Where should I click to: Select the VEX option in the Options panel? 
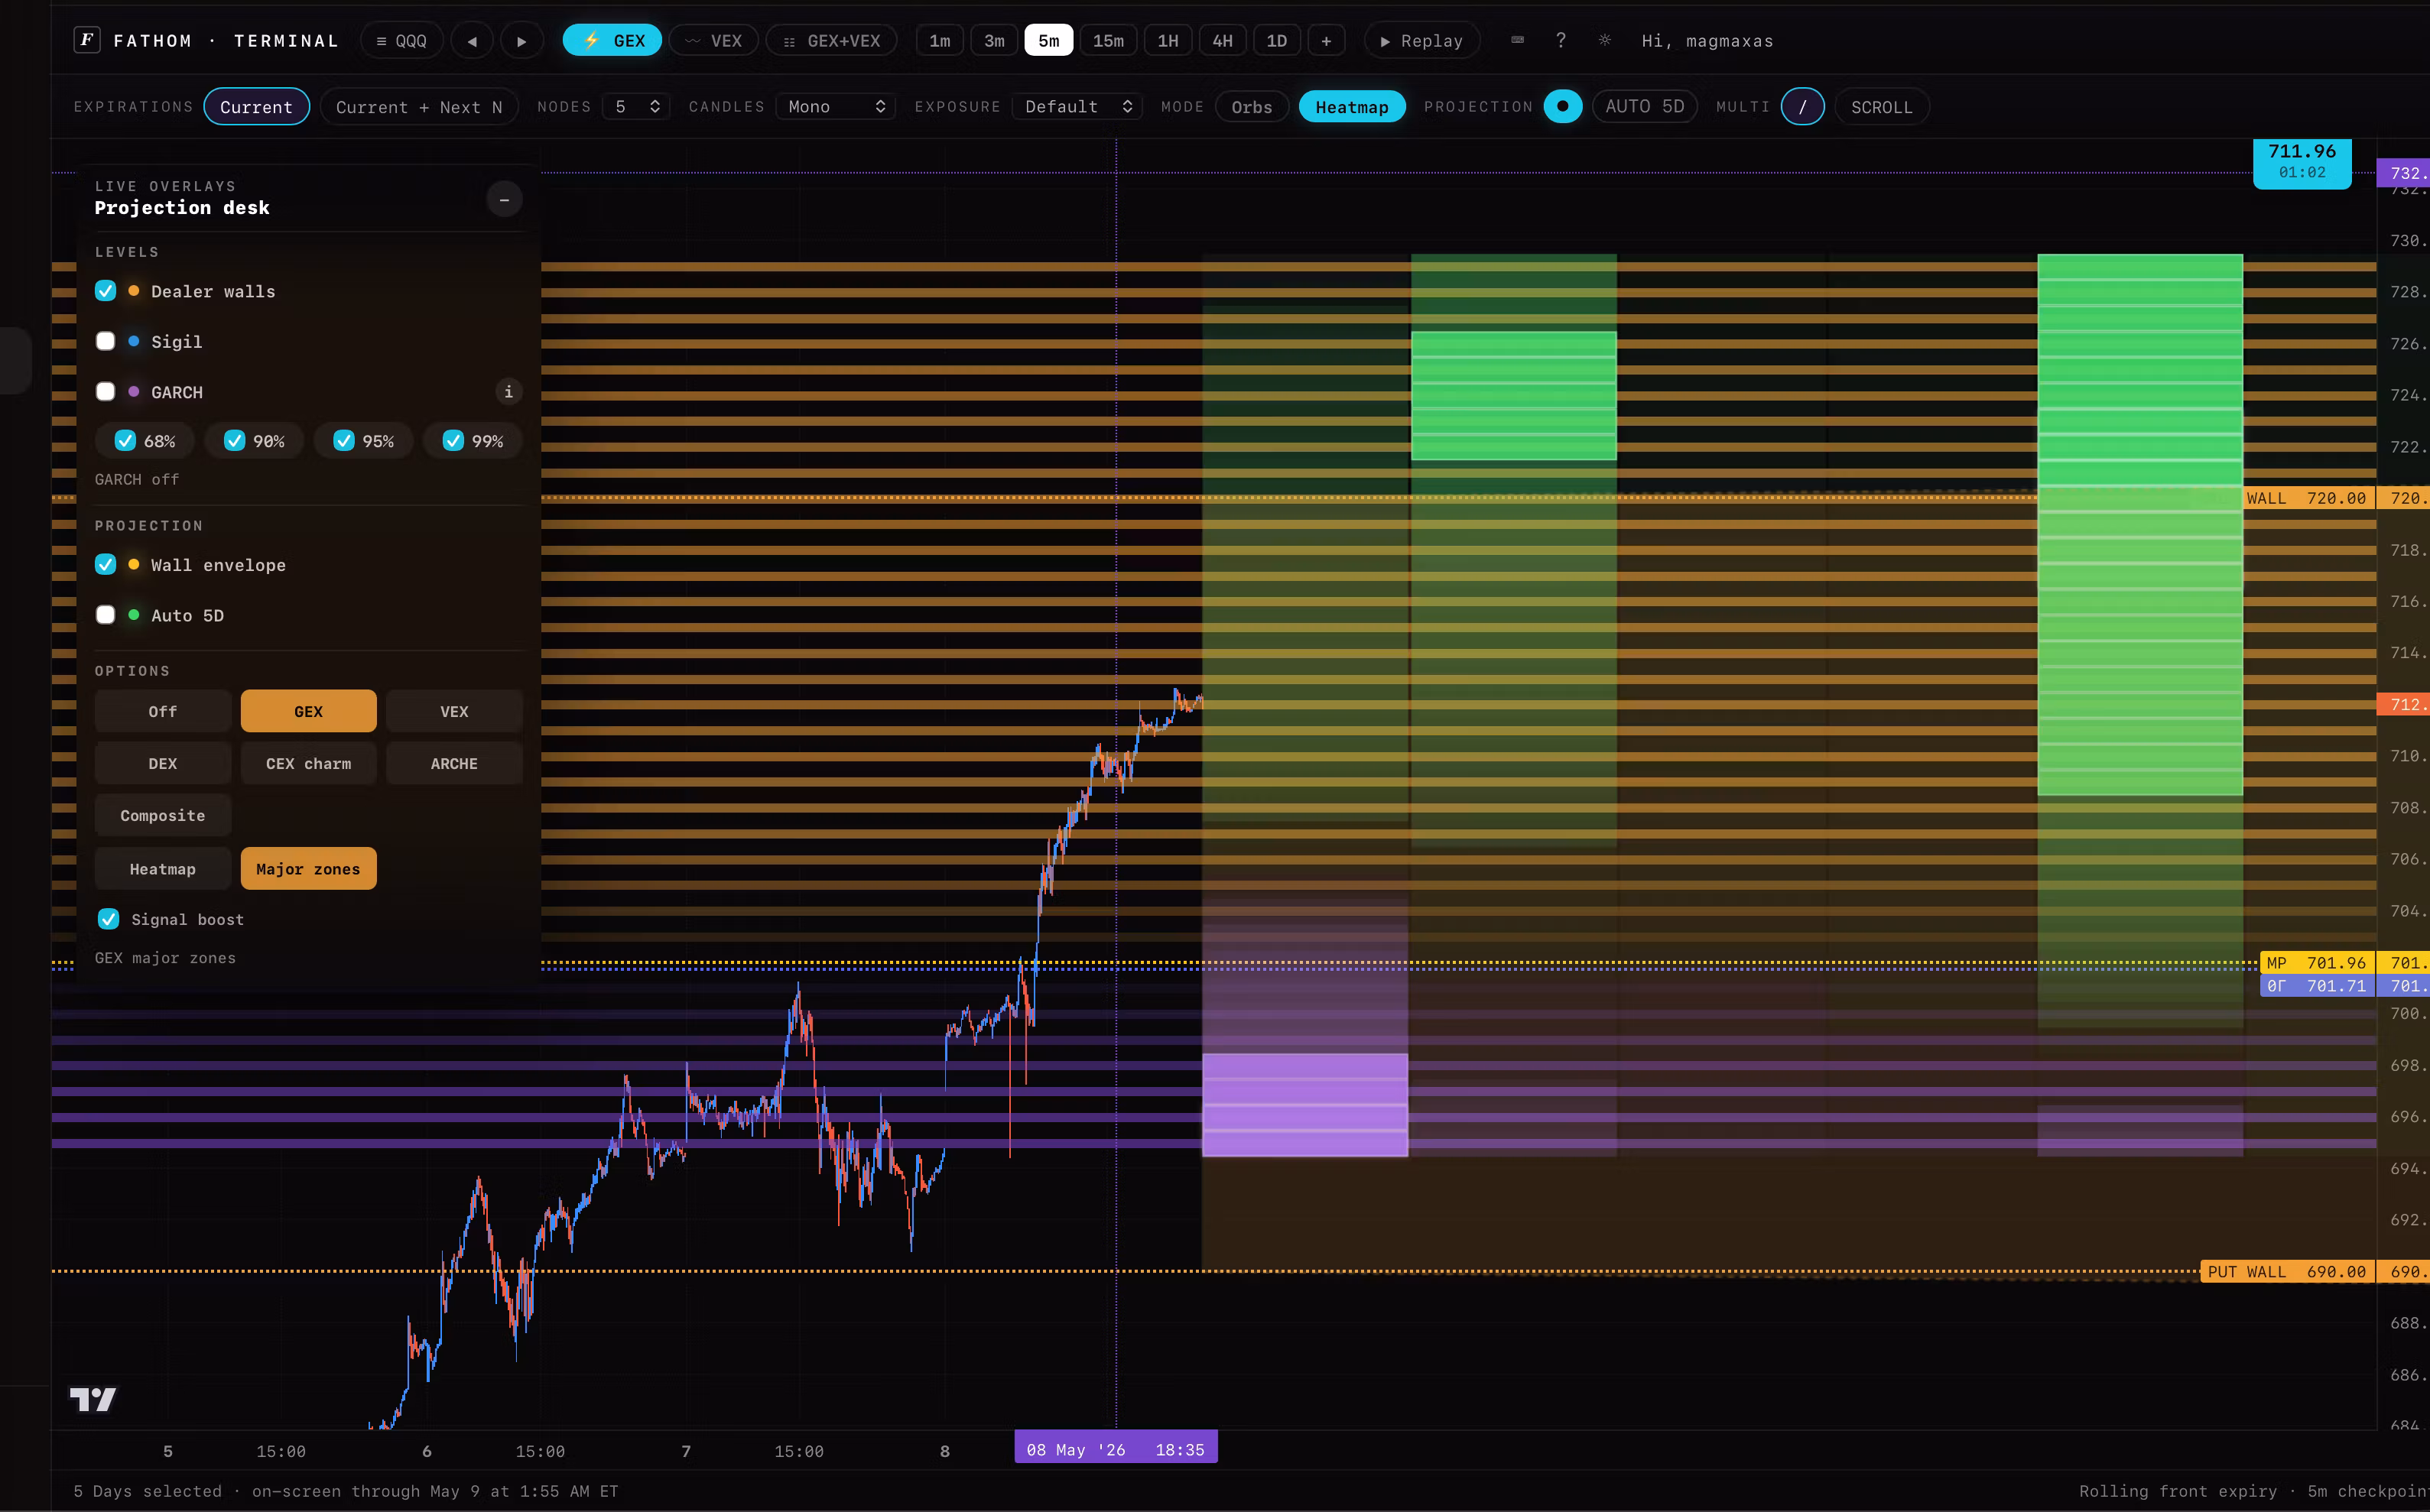[x=454, y=711]
